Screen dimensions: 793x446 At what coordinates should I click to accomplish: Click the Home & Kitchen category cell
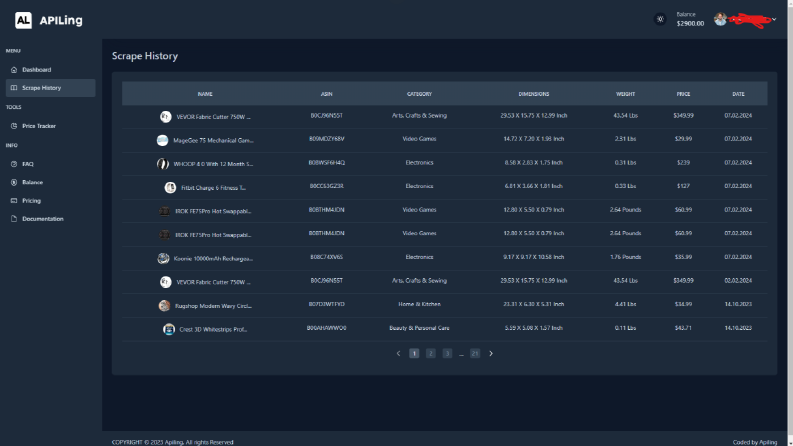[x=419, y=304]
